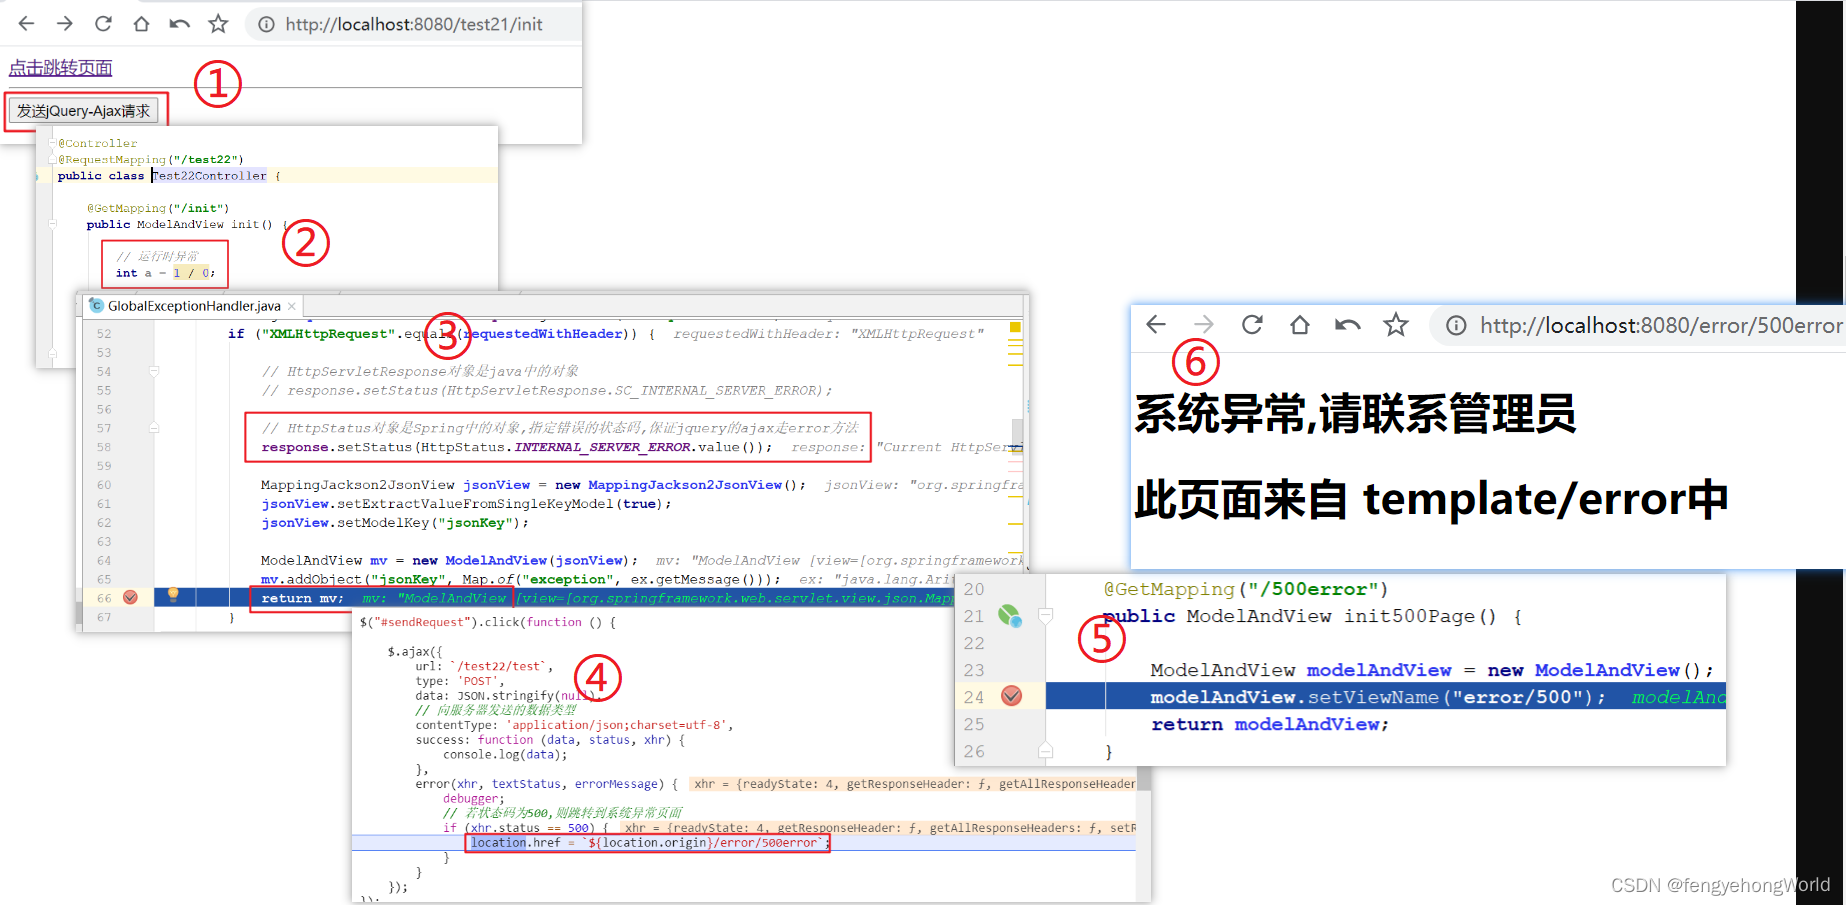Image resolution: width=1846 pixels, height=905 pixels.
Task: Click the @RequestMapping("/test22") annotation
Action: 150,159
